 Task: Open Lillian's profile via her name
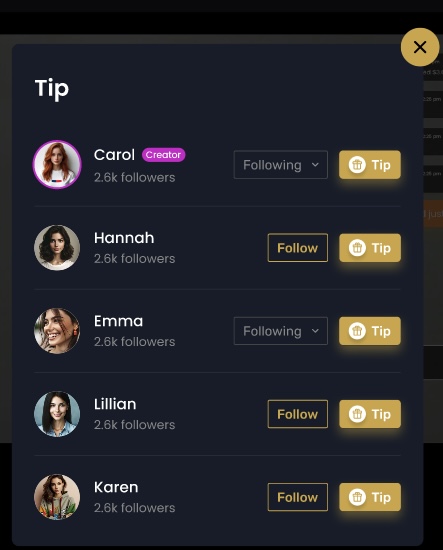click(x=115, y=404)
